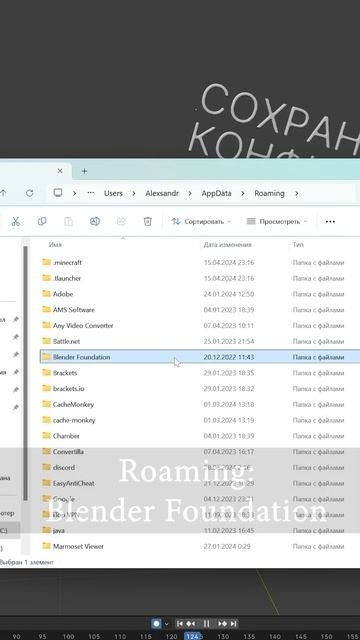Expand the chevron after Alexsandr in breadcrumb
This screenshot has height=640, width=360.
(190, 193)
